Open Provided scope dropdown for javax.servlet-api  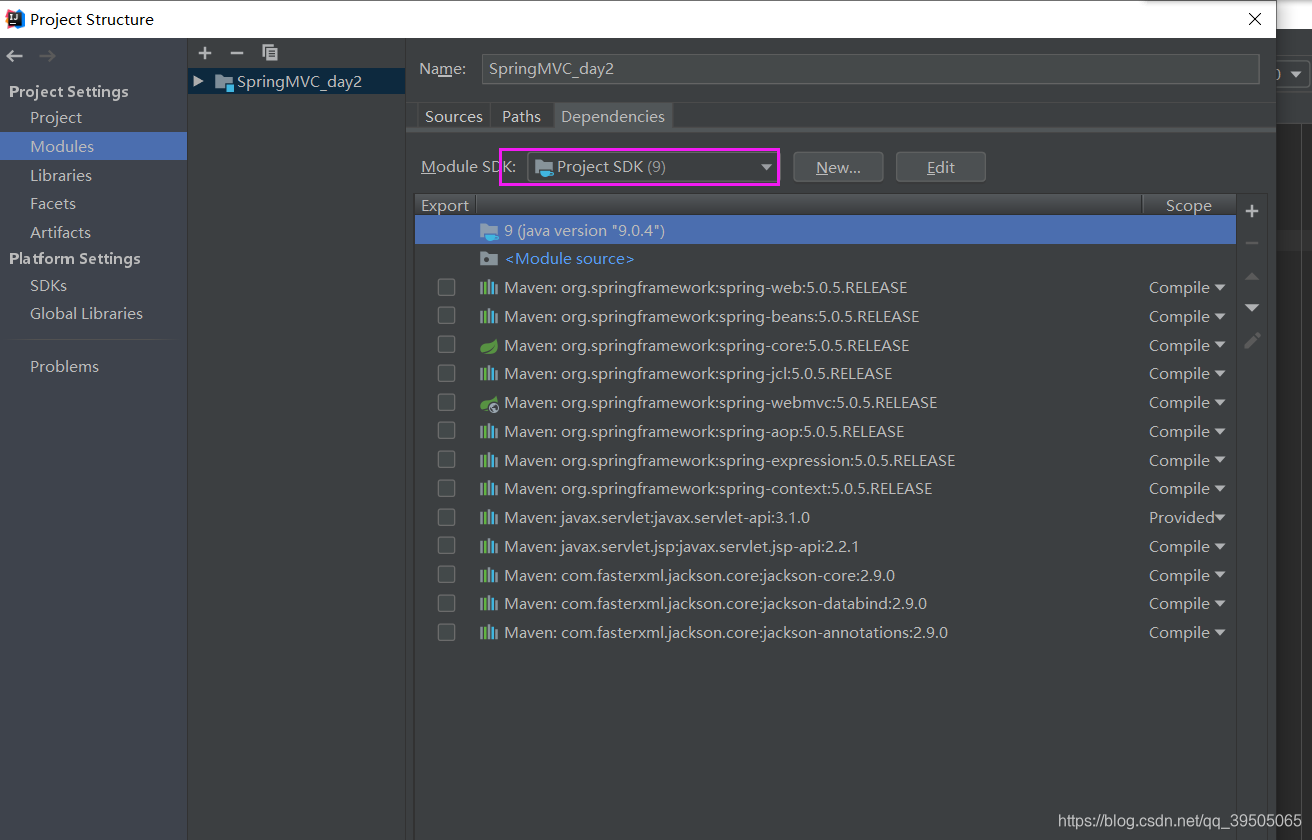click(1187, 518)
